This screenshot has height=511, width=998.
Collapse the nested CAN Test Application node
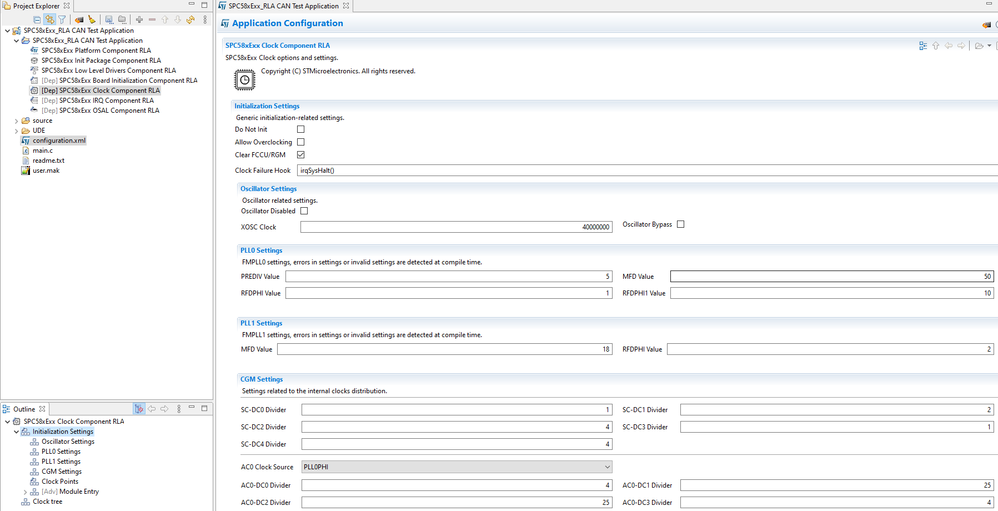pyautogui.click(x=16, y=40)
